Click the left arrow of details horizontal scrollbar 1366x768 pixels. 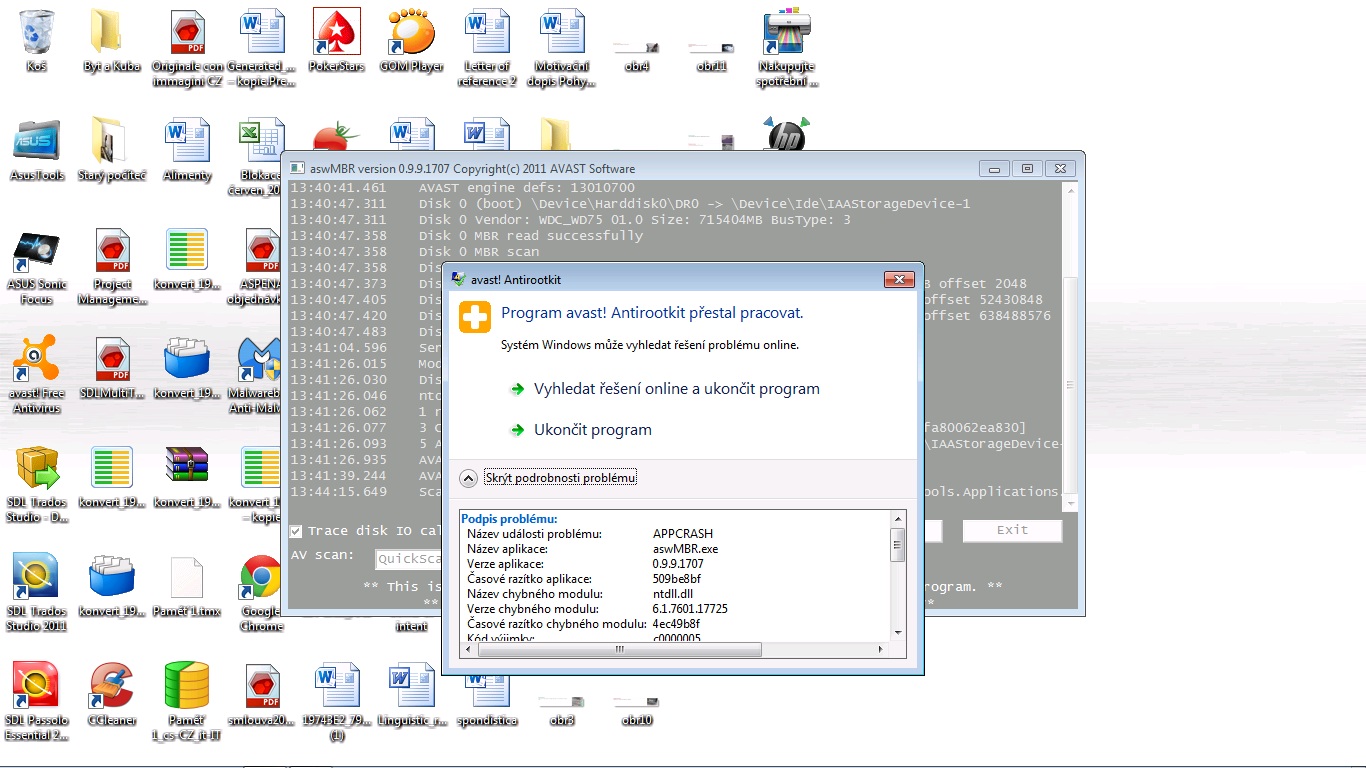(x=469, y=649)
